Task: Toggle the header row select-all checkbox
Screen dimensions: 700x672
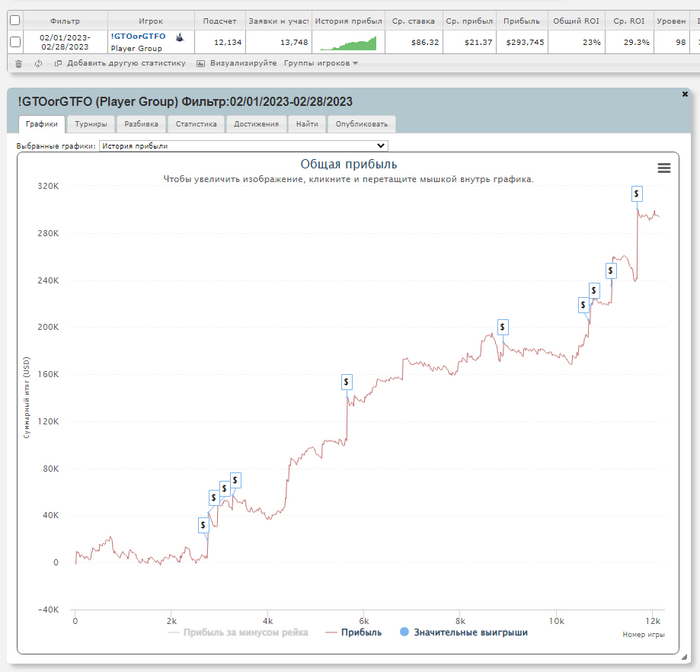Action: coord(15,20)
